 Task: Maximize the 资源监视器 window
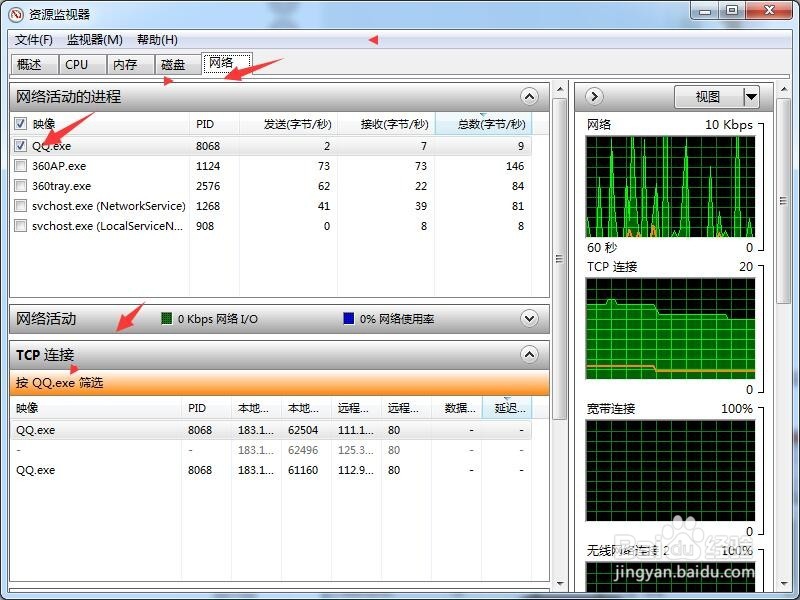(x=732, y=10)
